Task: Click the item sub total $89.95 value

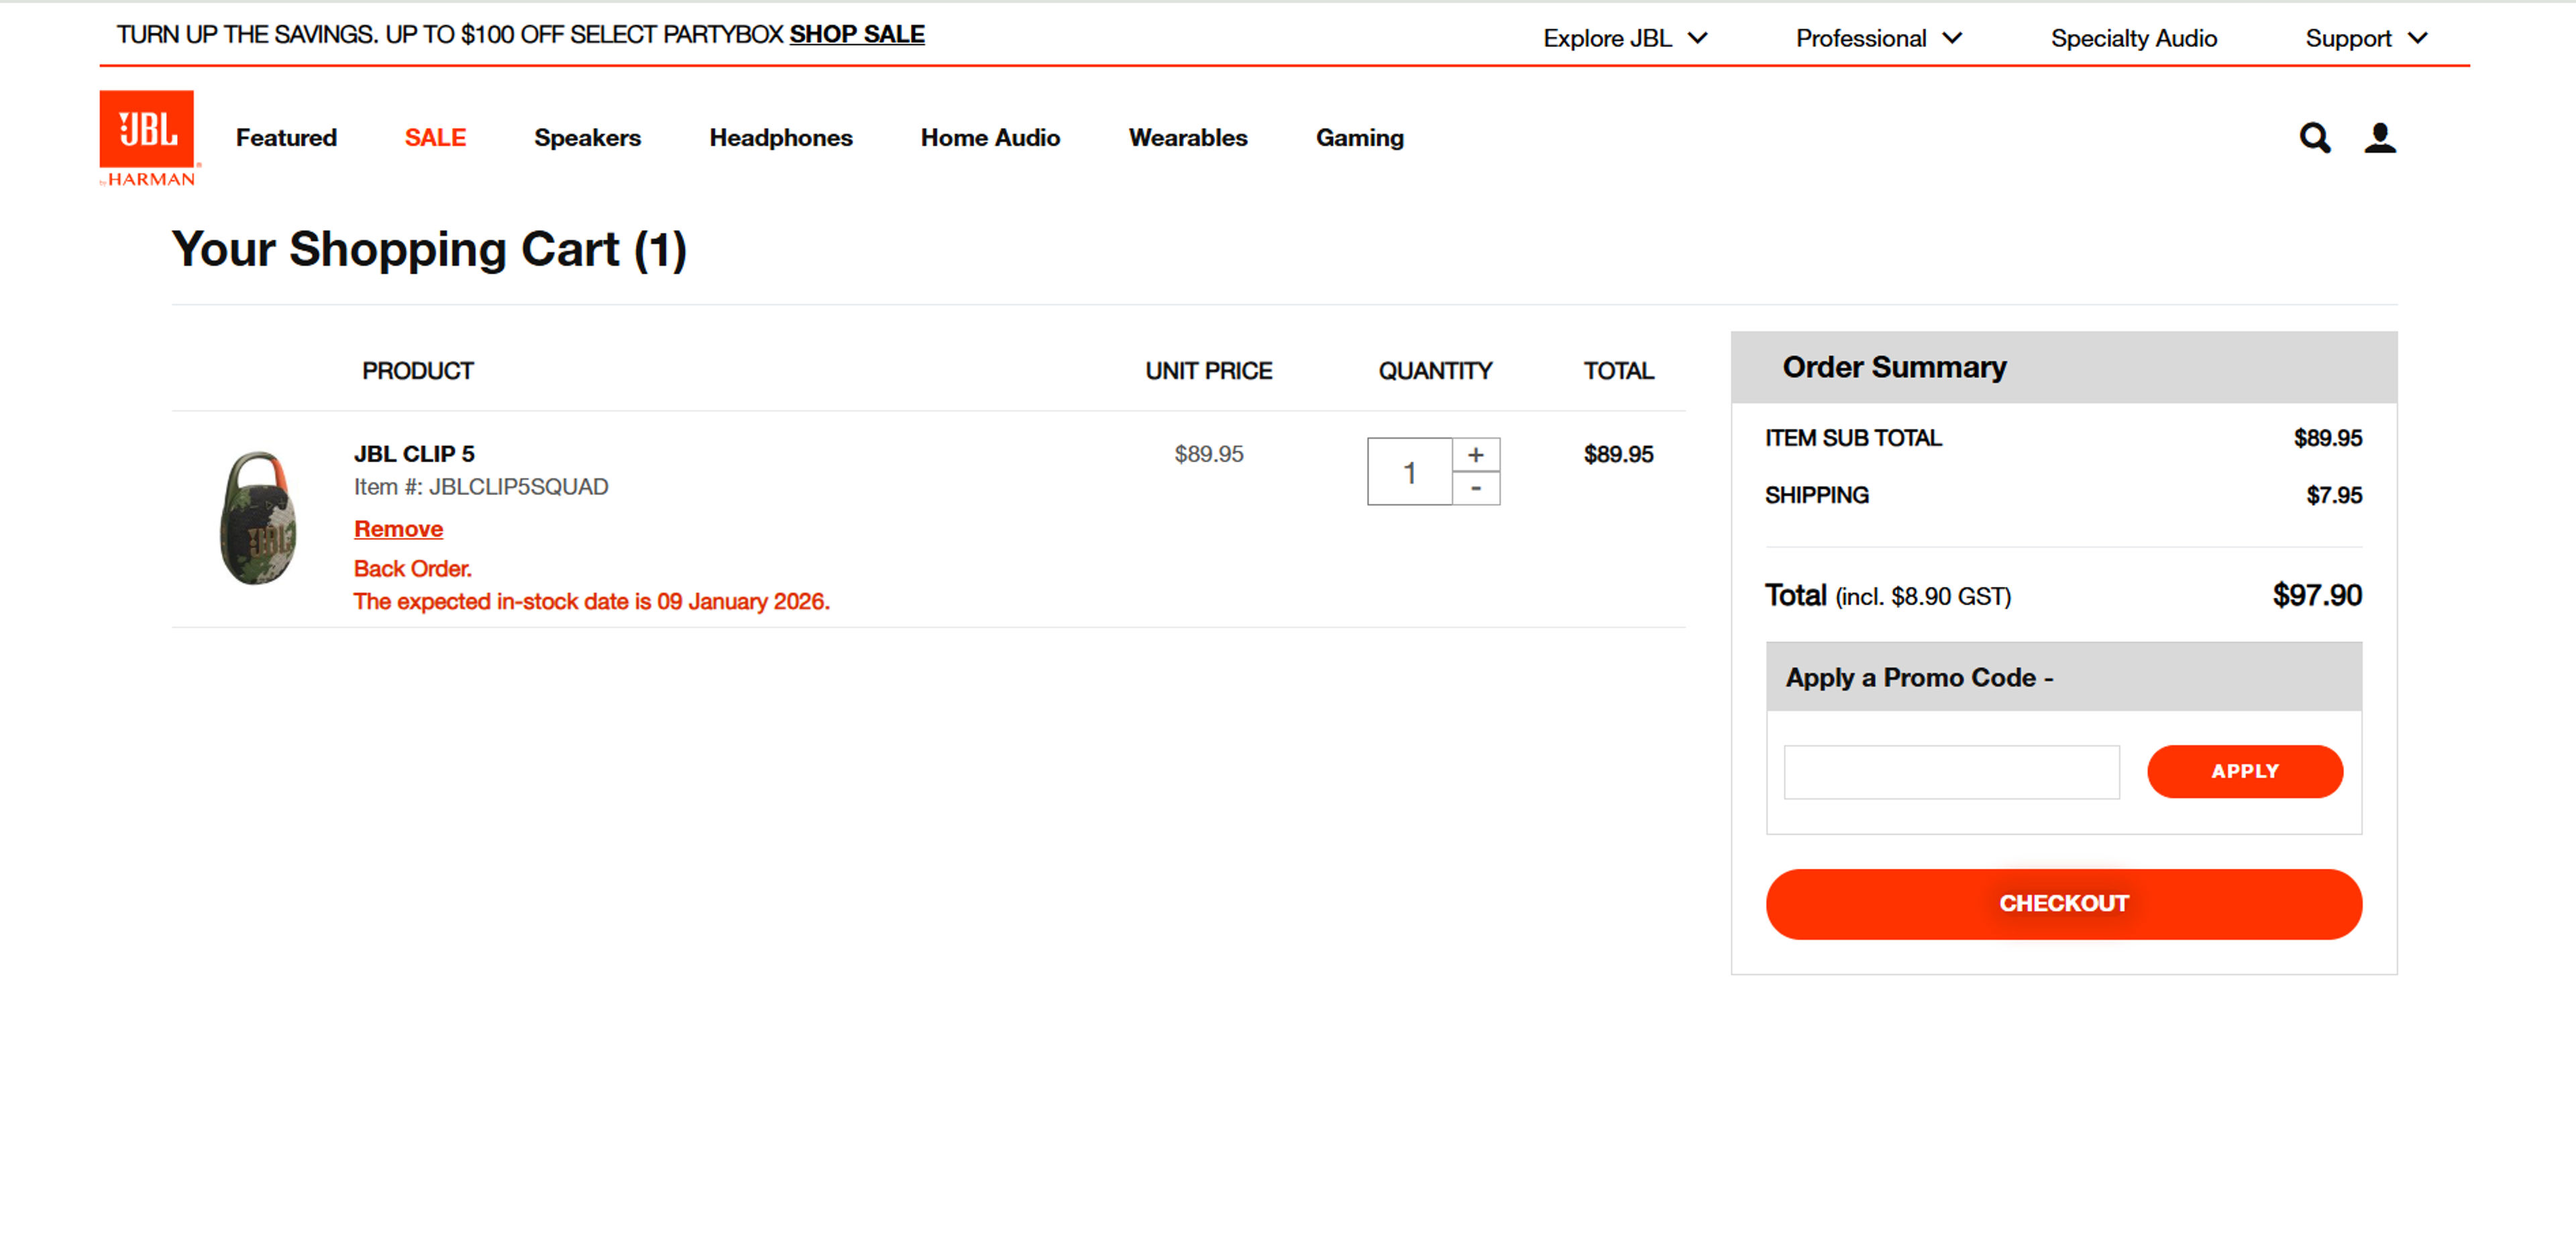Action: click(2327, 438)
